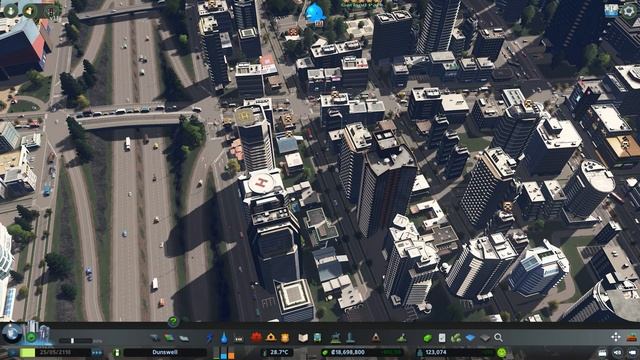
Task: Open the Districts painting menu
Action: point(184,338)
